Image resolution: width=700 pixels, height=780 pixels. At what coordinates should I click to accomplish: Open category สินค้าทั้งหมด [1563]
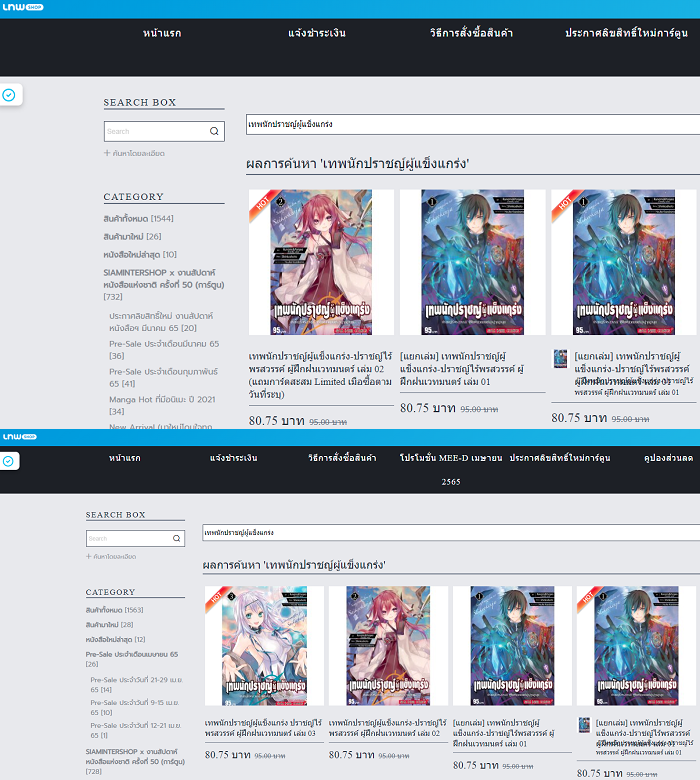tap(114, 610)
